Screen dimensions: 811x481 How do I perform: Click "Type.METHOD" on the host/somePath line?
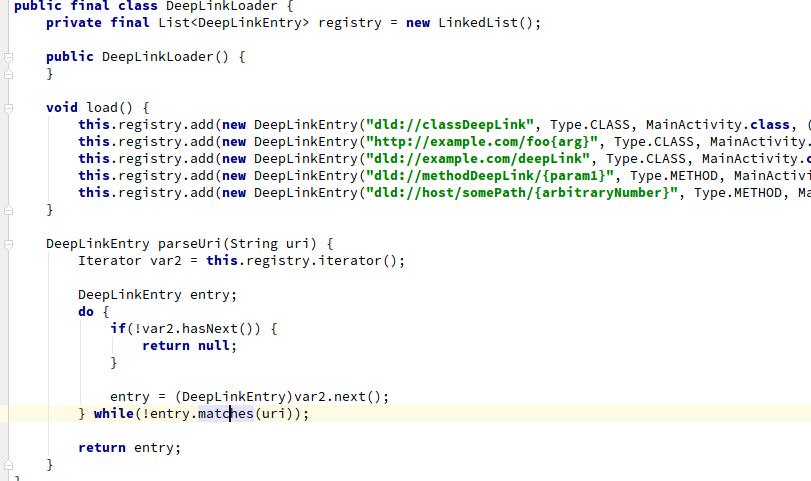(x=738, y=193)
